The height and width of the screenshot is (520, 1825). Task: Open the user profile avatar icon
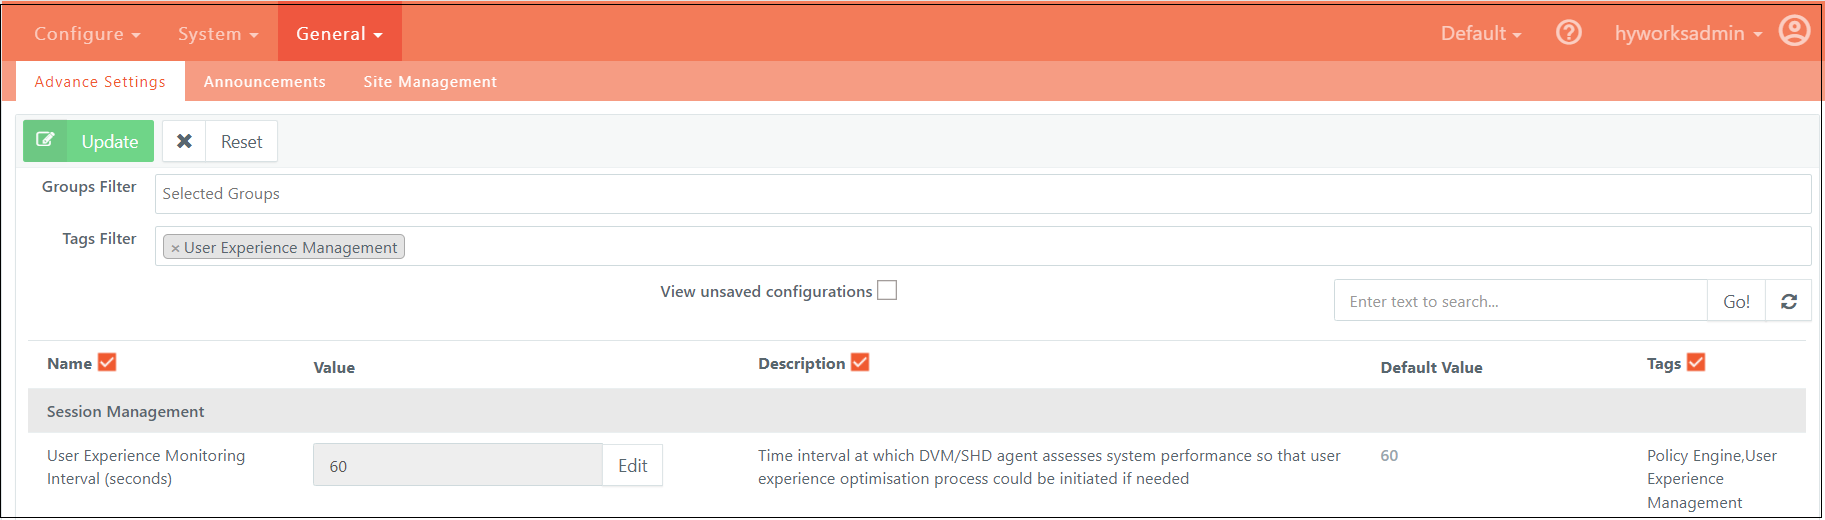tap(1794, 31)
